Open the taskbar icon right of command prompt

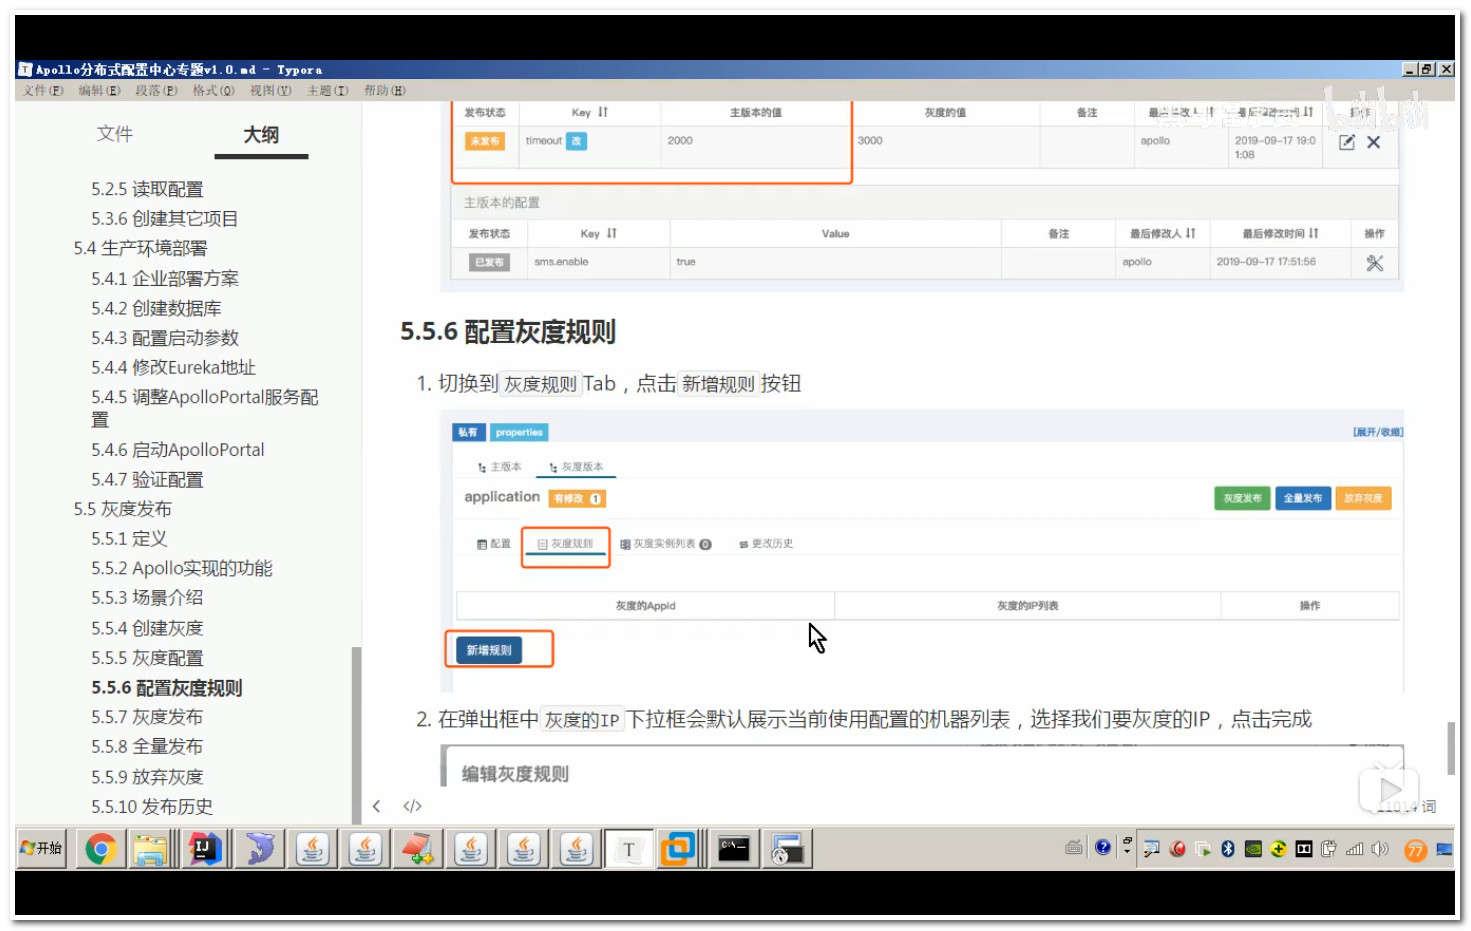coord(787,849)
